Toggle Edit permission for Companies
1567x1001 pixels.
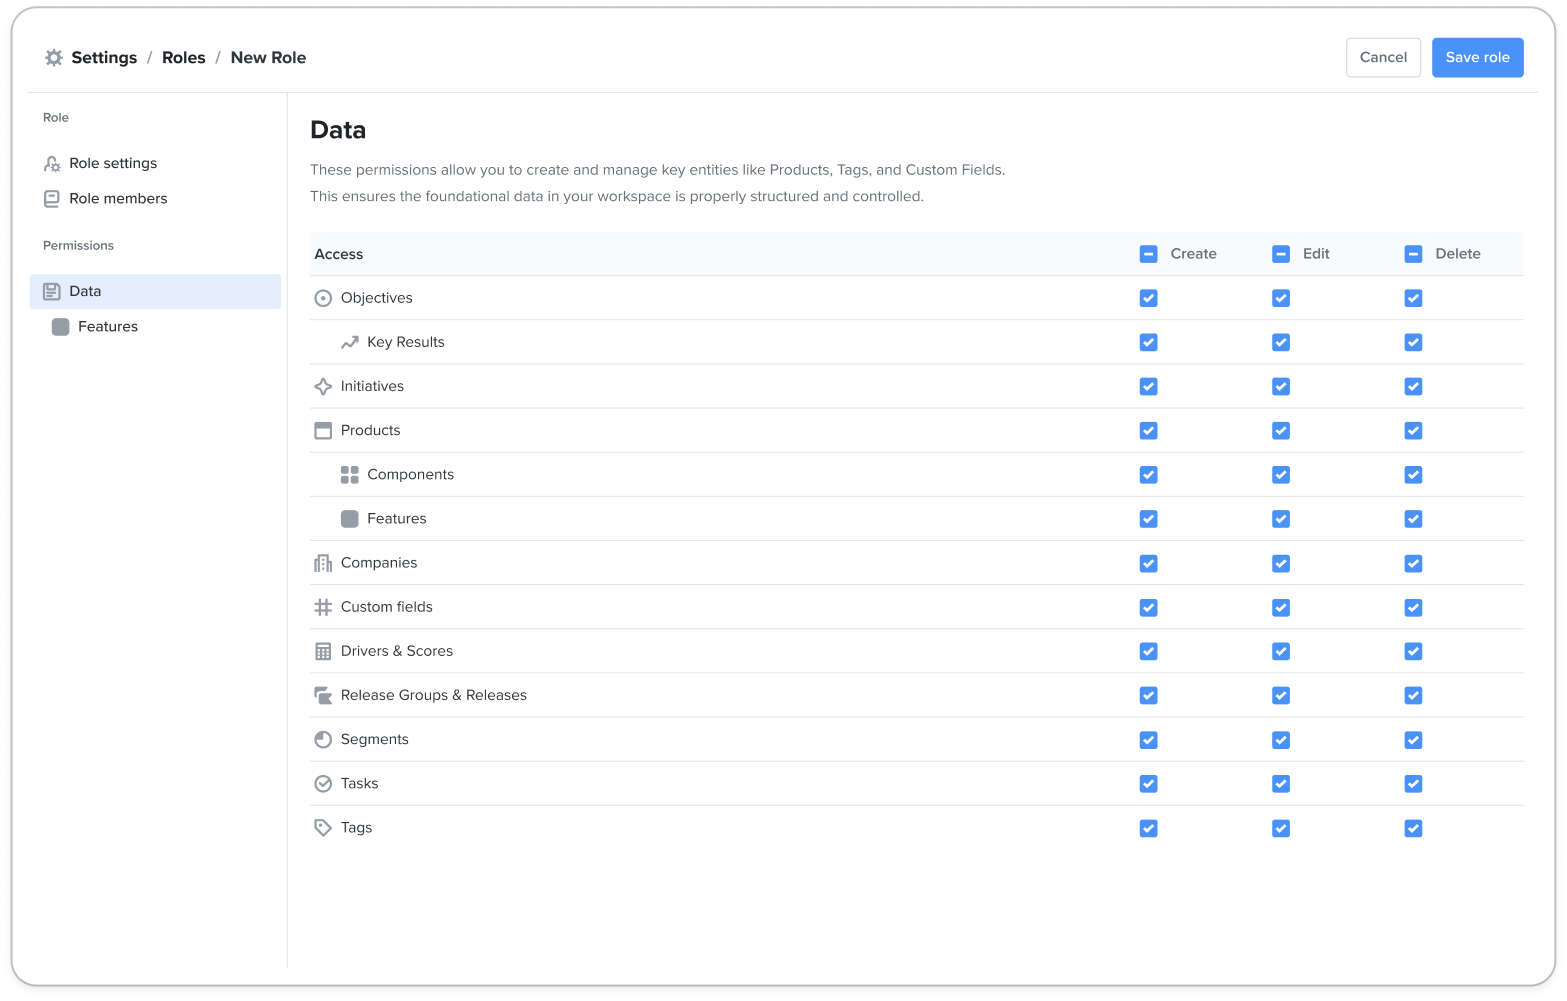click(1281, 563)
